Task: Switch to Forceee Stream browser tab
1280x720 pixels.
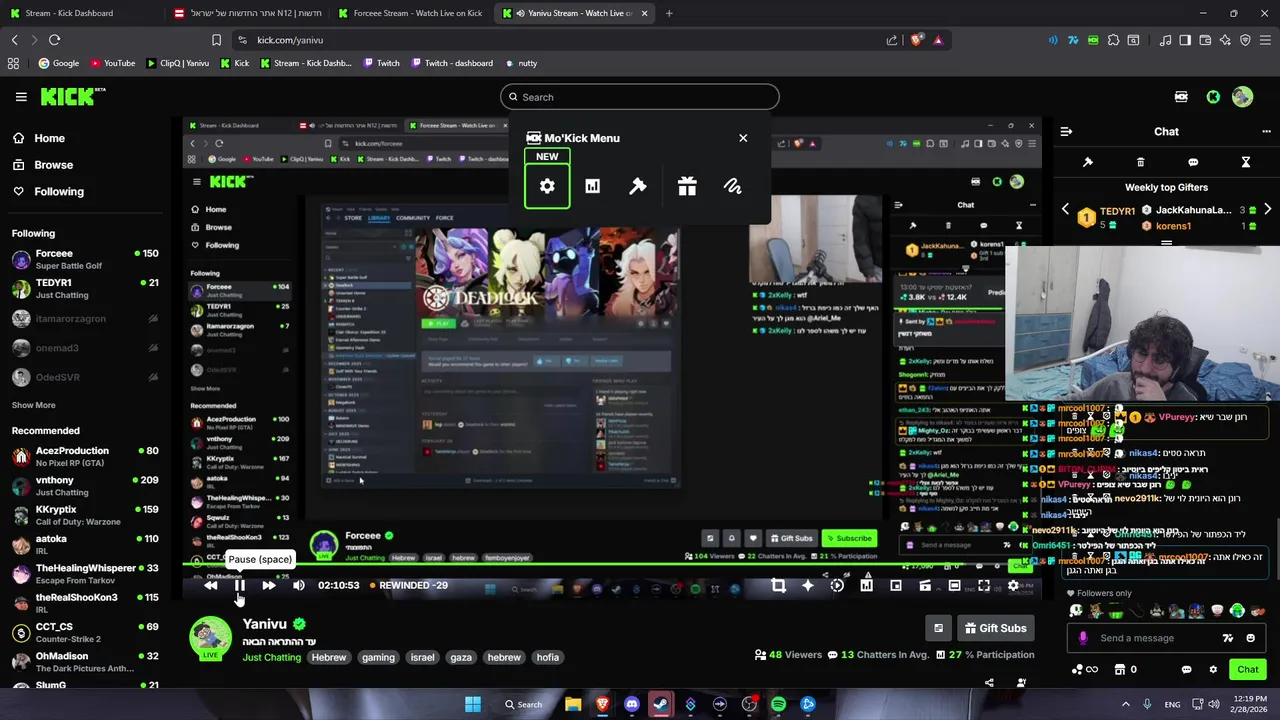Action: pyautogui.click(x=410, y=13)
